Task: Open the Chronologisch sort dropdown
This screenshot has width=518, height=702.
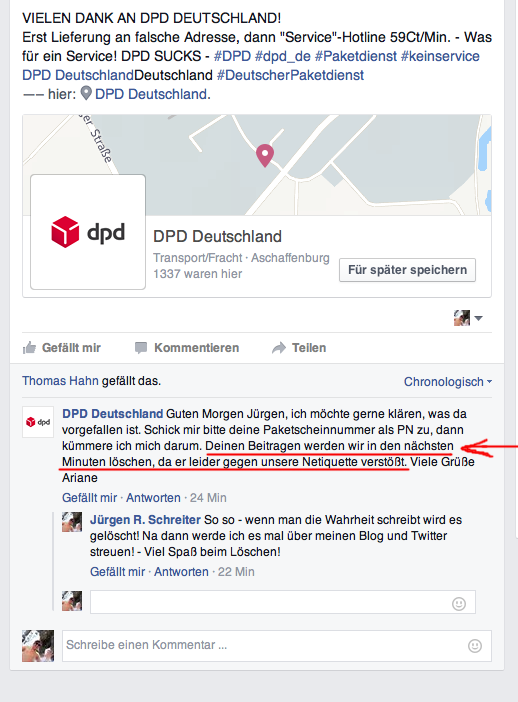Action: [x=448, y=382]
